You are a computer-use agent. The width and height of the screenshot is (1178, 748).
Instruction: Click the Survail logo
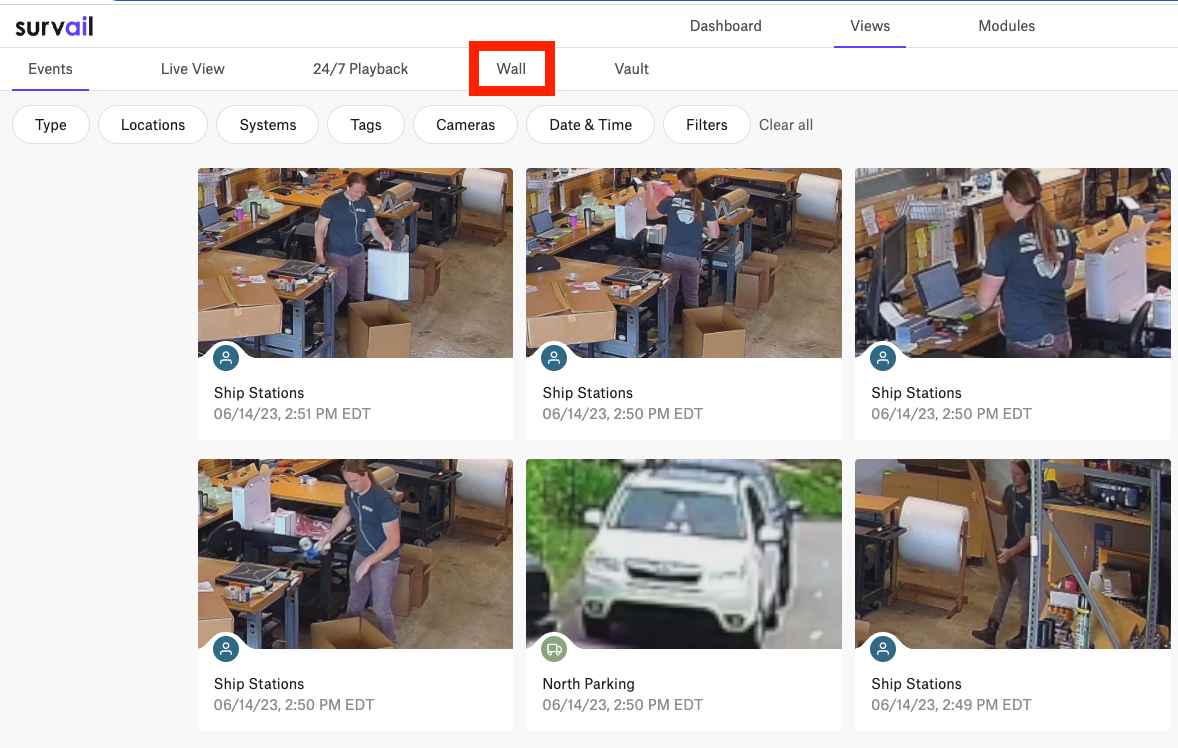54,27
